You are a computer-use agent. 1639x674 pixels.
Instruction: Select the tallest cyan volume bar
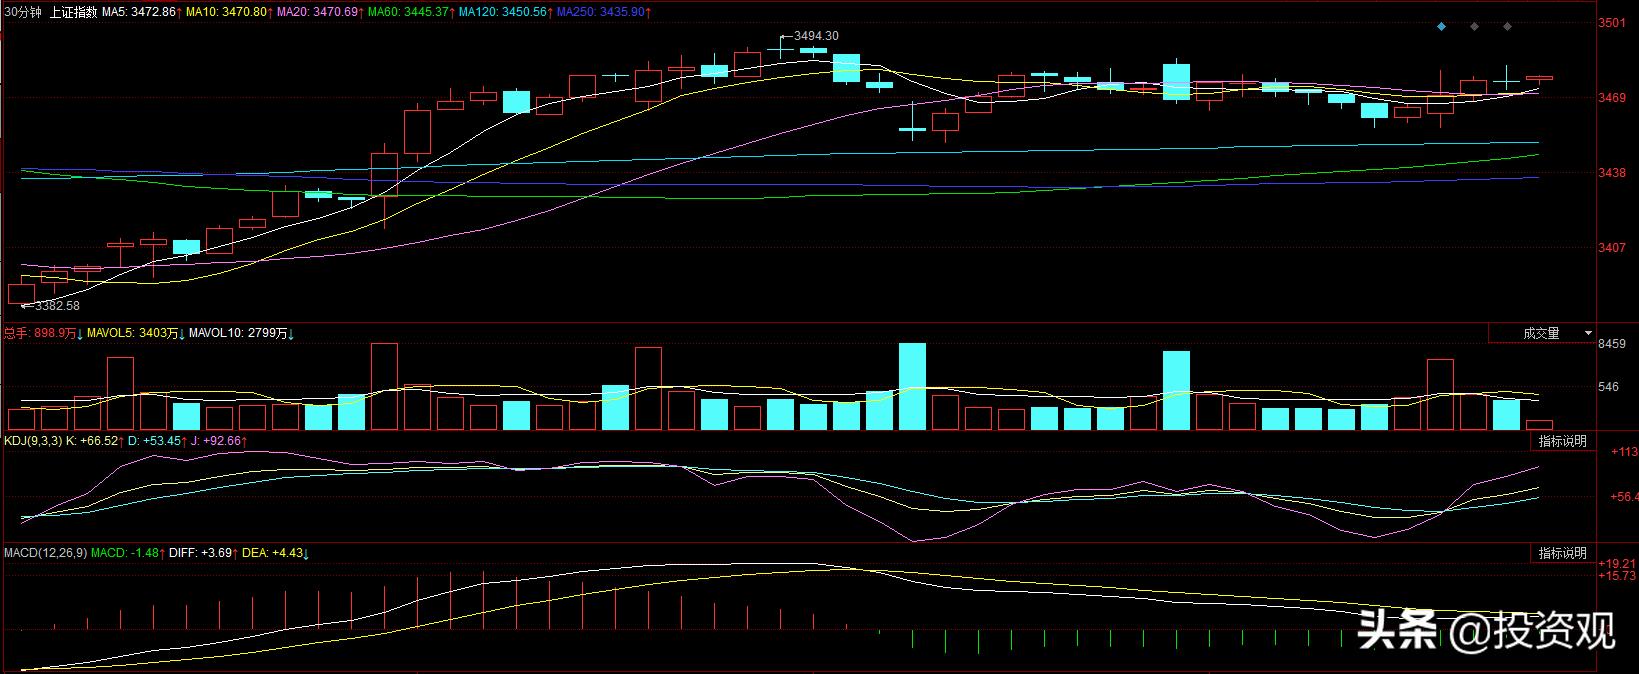point(912,387)
